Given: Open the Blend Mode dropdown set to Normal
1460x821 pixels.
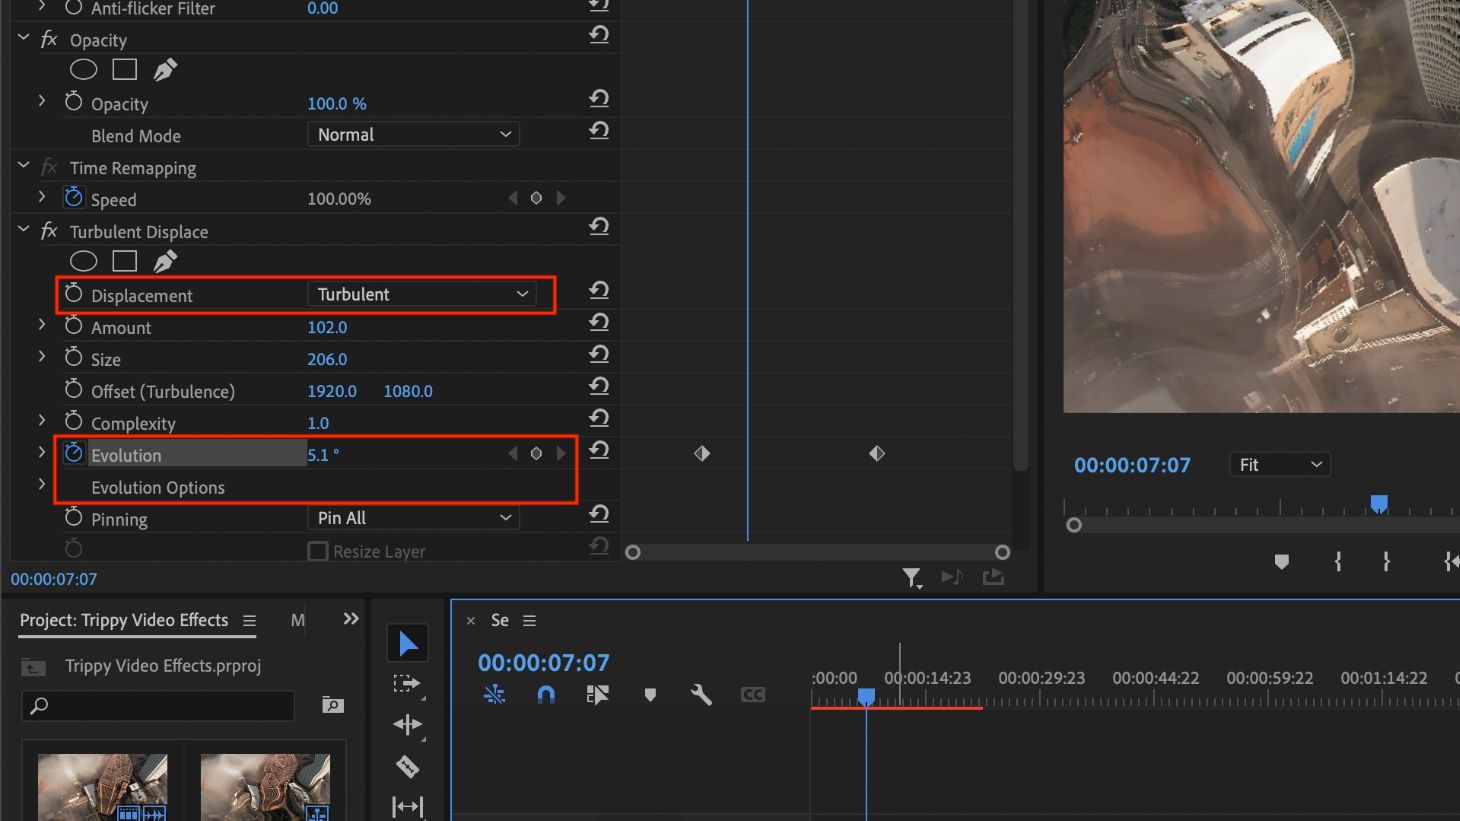Looking at the screenshot, I should [413, 134].
